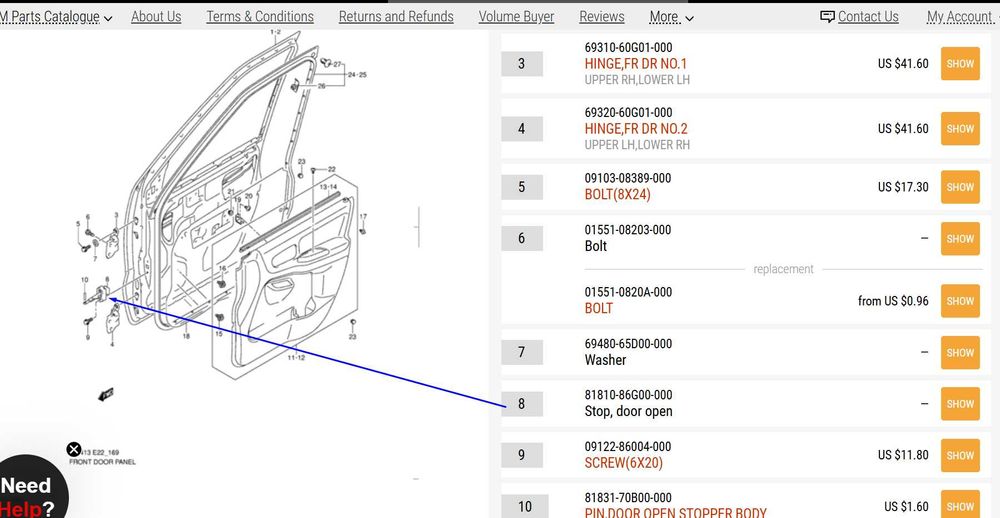The width and height of the screenshot is (1000, 518).
Task: Show prices for HINGE,FR DR NO.2
Action: pos(960,129)
